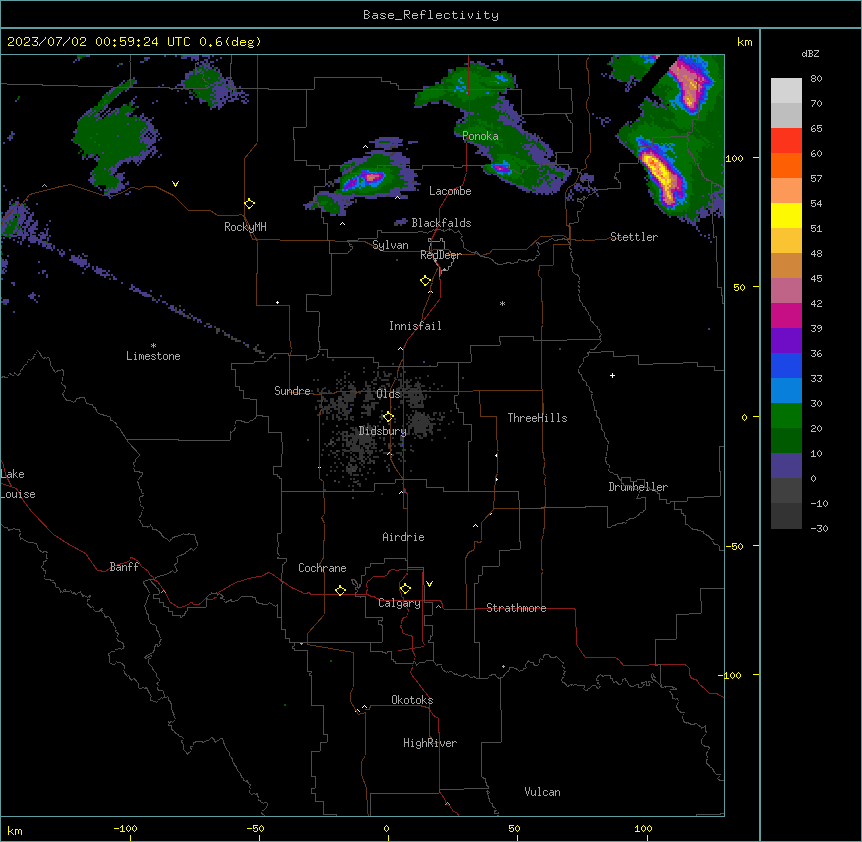Image resolution: width=862 pixels, height=842 pixels.
Task: Click the red 60–65 dBZ legend swatch
Action: [786, 141]
